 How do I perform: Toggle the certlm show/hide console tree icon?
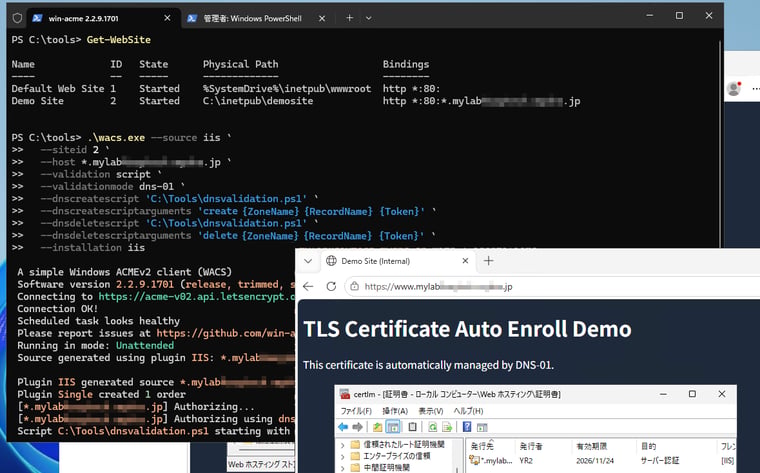393,427
